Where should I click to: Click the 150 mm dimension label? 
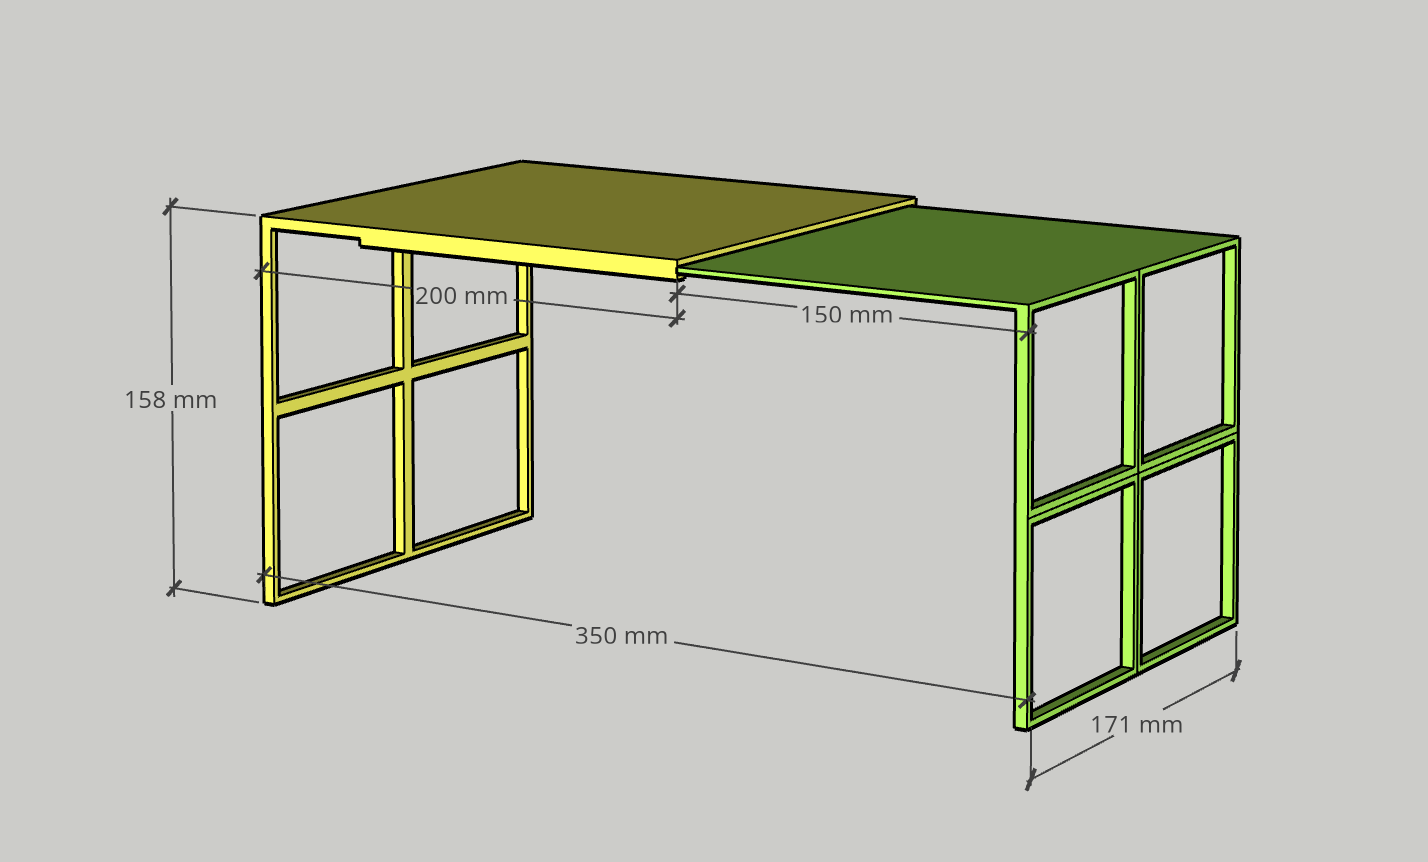pos(846,314)
